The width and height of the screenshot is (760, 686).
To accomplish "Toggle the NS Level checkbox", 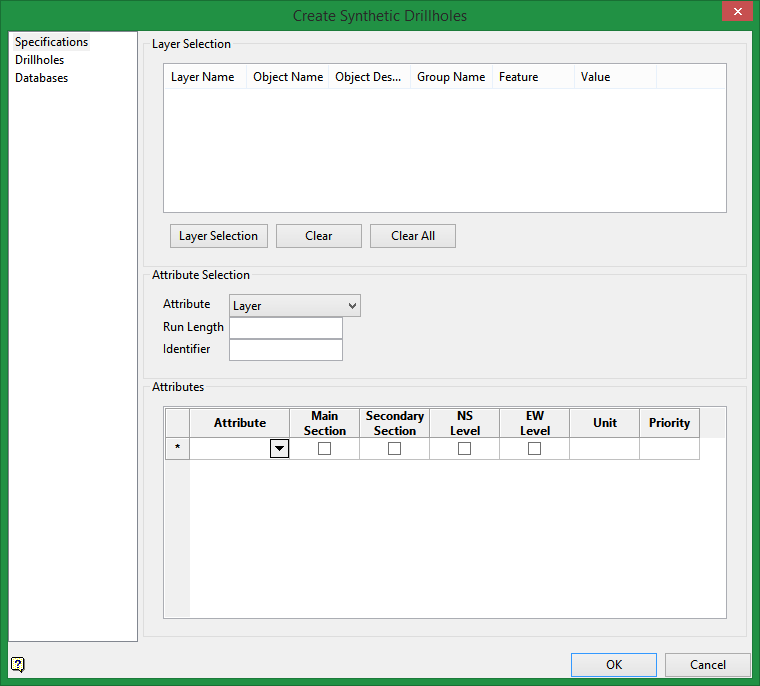I will coord(464,449).
